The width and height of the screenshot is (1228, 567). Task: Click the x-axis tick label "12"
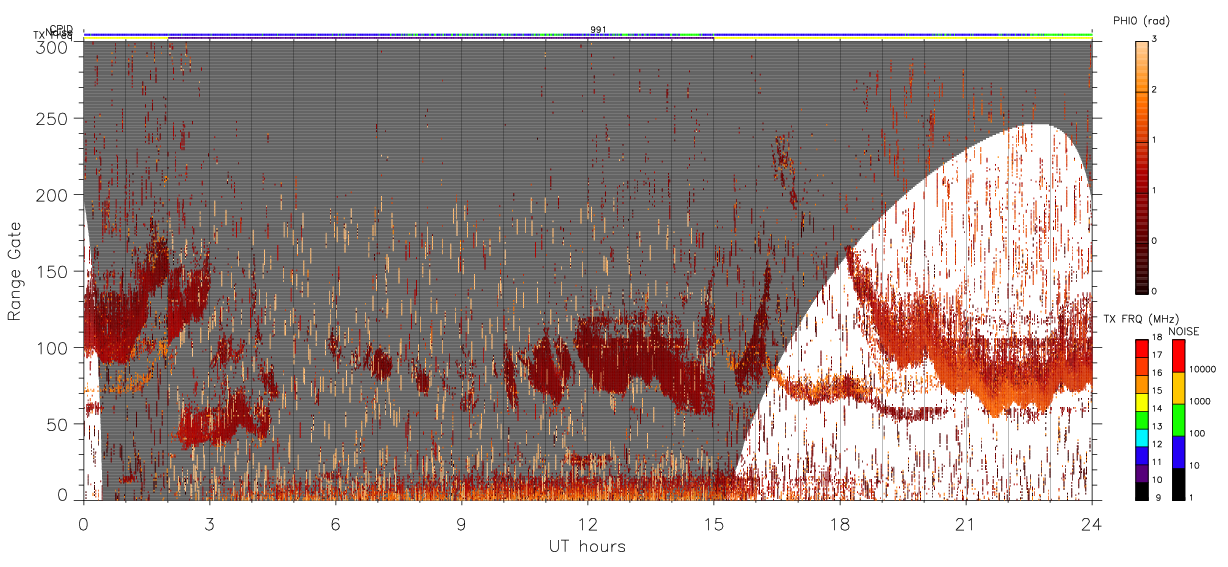[x=587, y=523]
